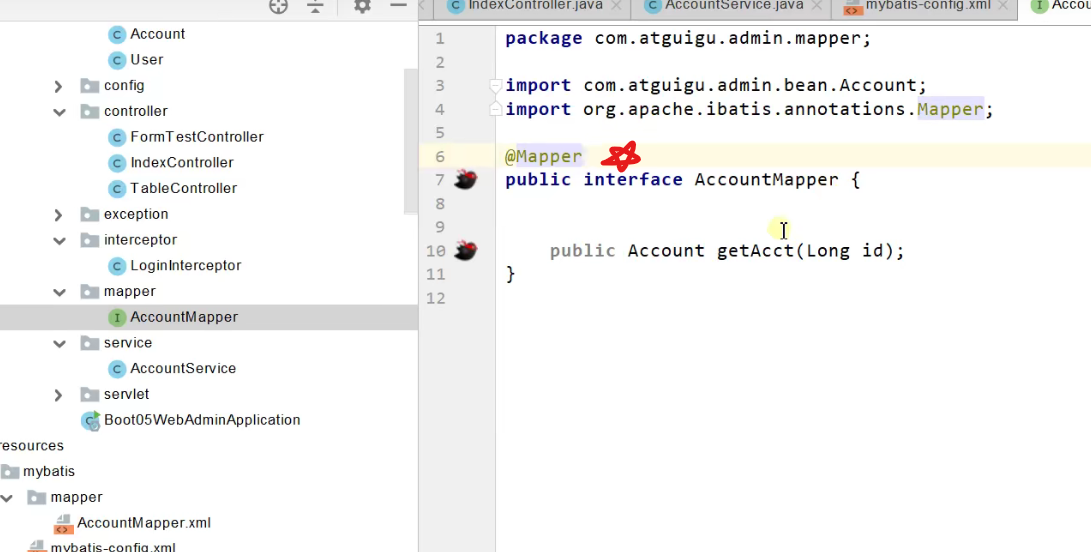Click the IndexController class icon in tree

pyautogui.click(x=117, y=163)
